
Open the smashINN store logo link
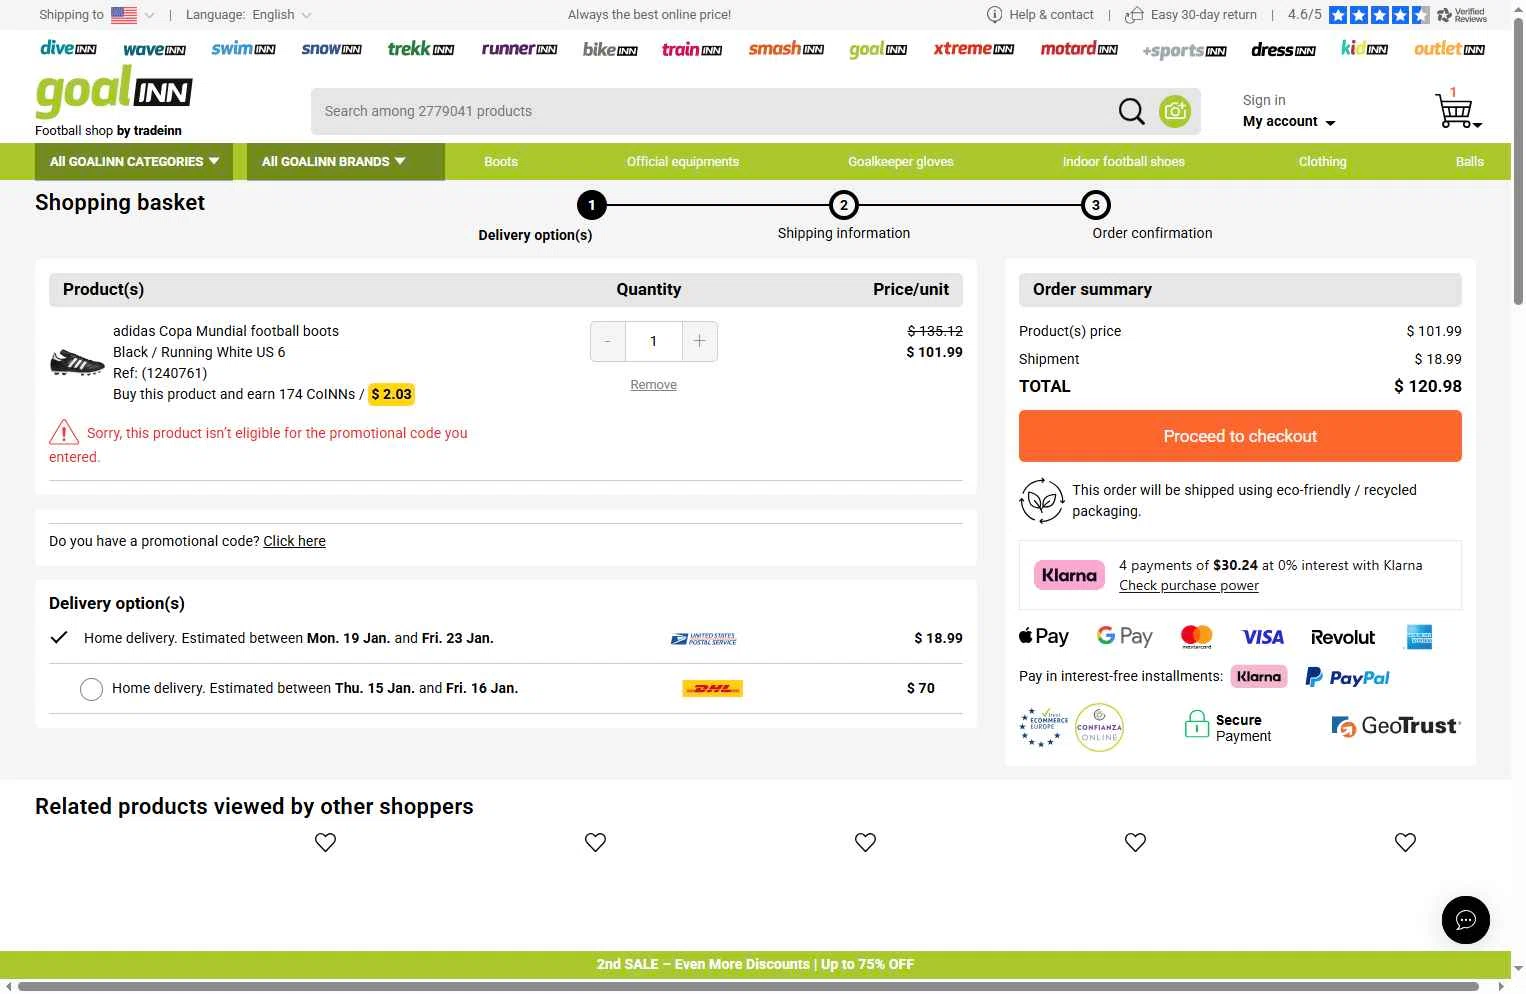click(x=786, y=48)
